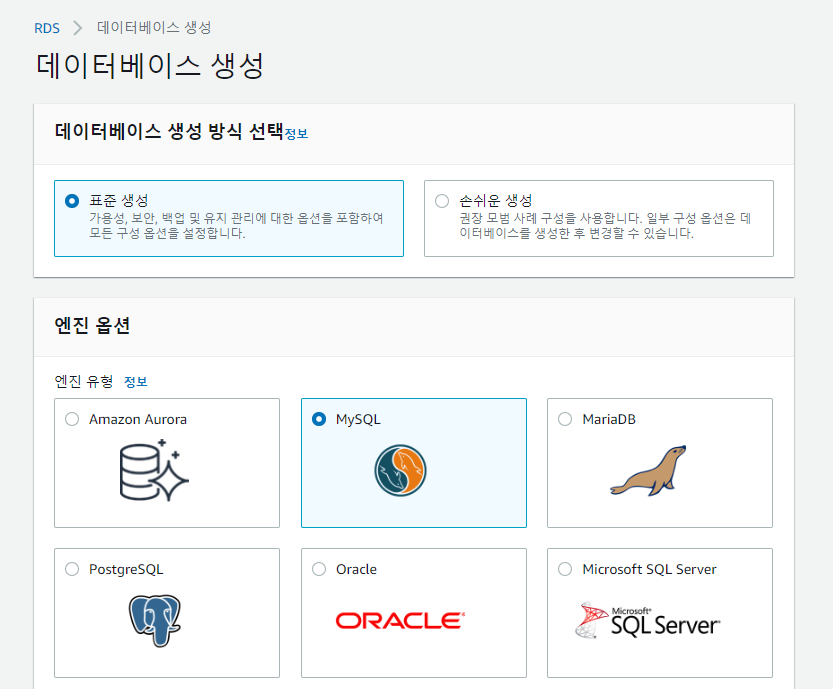Click the PostgreSQL label text

[126, 569]
